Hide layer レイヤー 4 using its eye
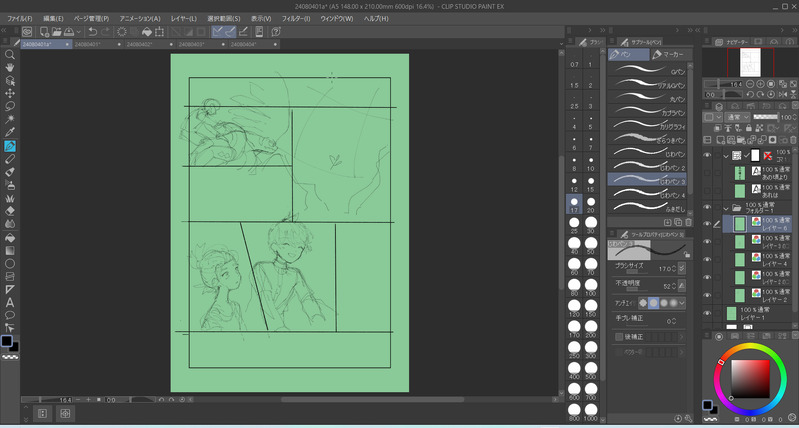 point(707,259)
